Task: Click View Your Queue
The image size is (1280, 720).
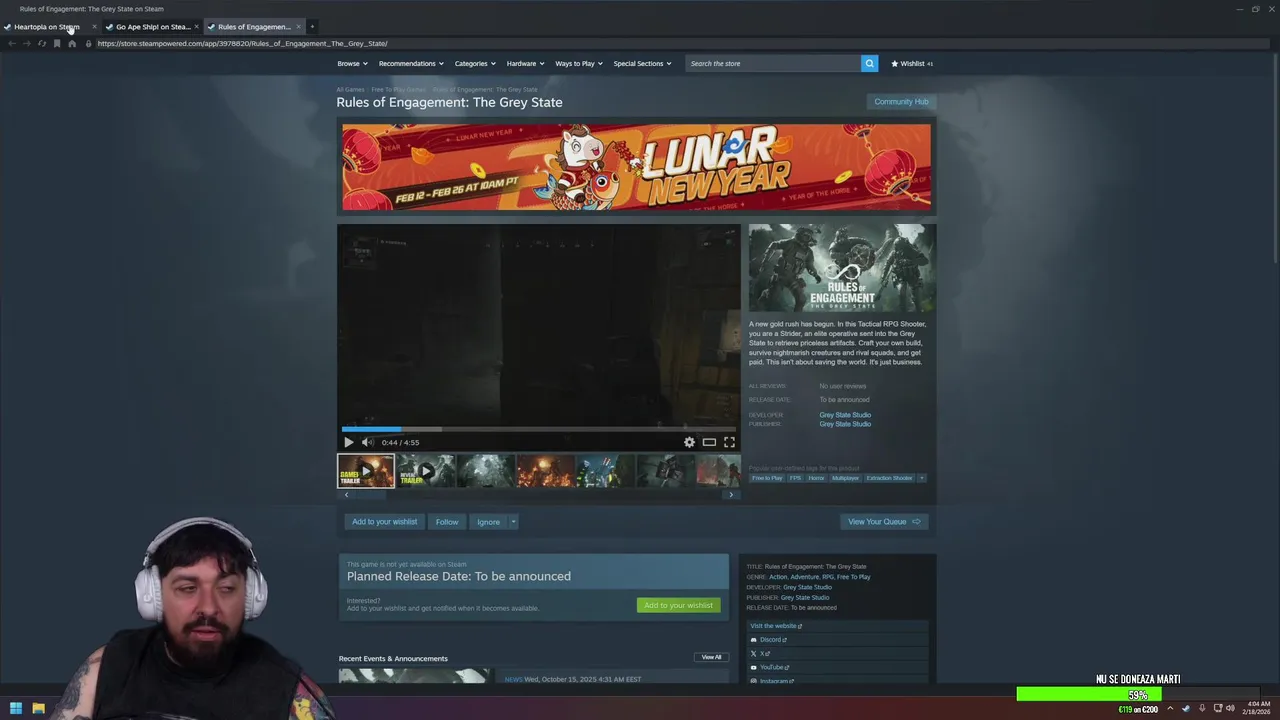Action: (884, 522)
